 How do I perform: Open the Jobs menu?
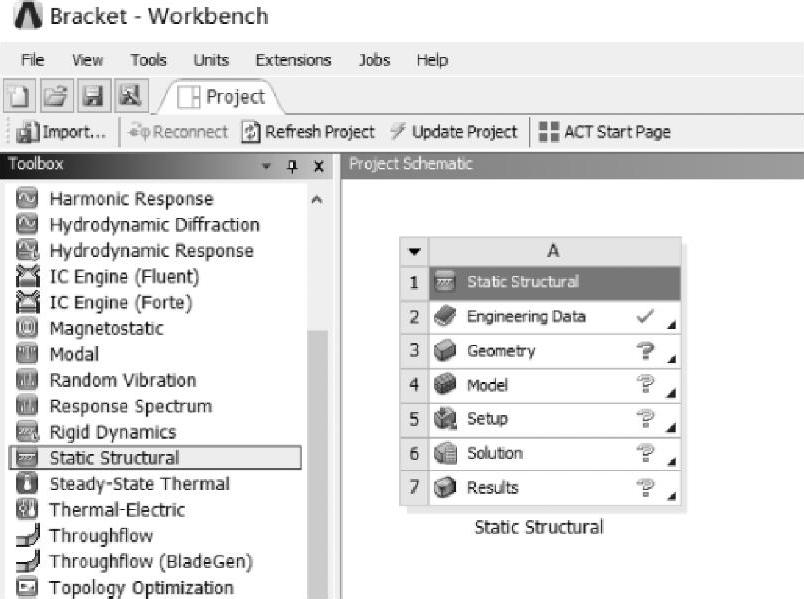pyautogui.click(x=374, y=60)
